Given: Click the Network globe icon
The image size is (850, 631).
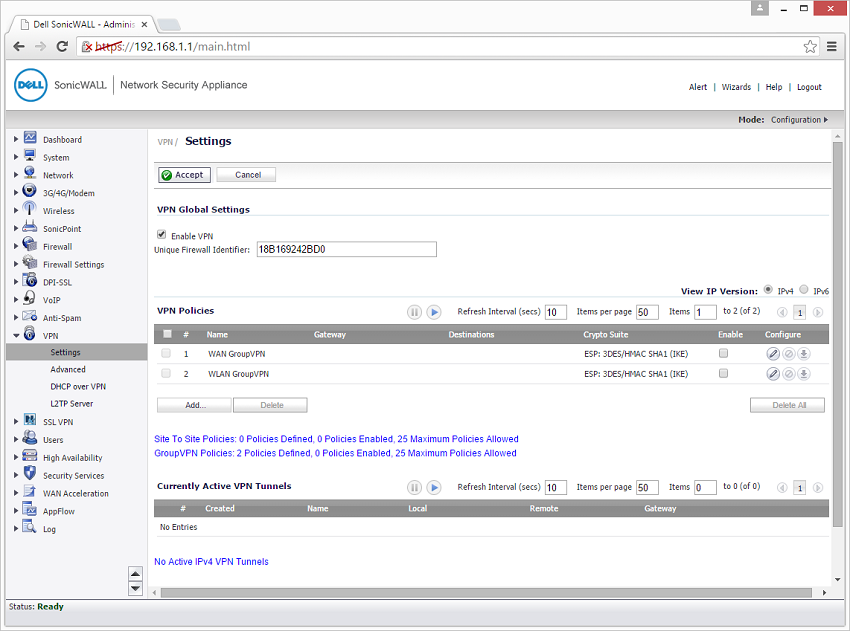Looking at the screenshot, I should pos(30,173).
